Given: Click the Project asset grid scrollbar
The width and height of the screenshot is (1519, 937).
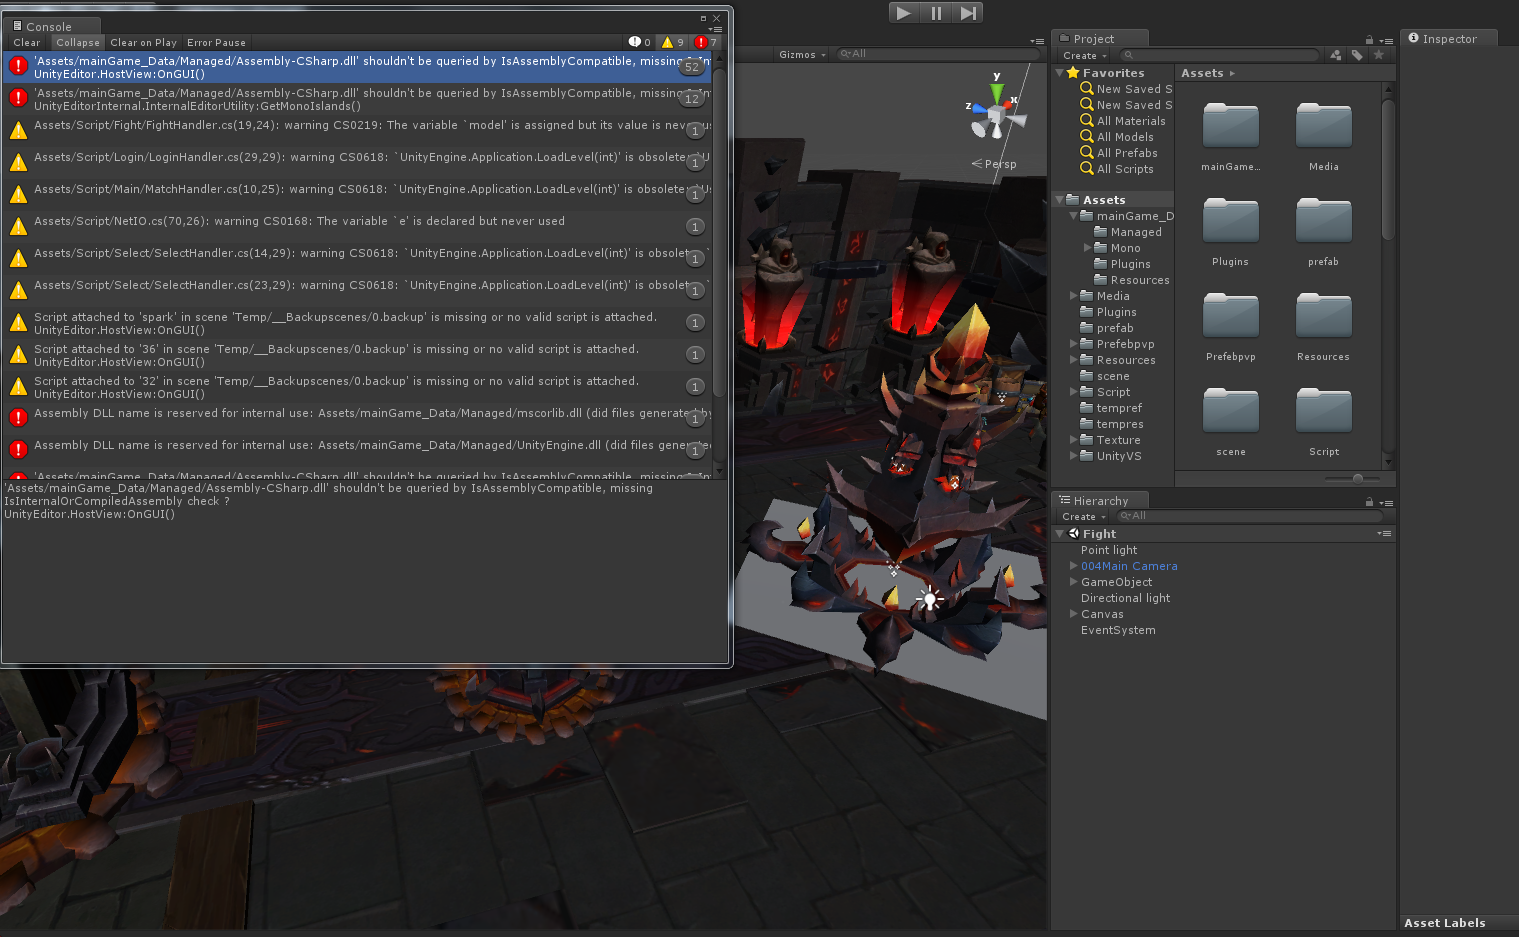Looking at the screenshot, I should [1388, 170].
